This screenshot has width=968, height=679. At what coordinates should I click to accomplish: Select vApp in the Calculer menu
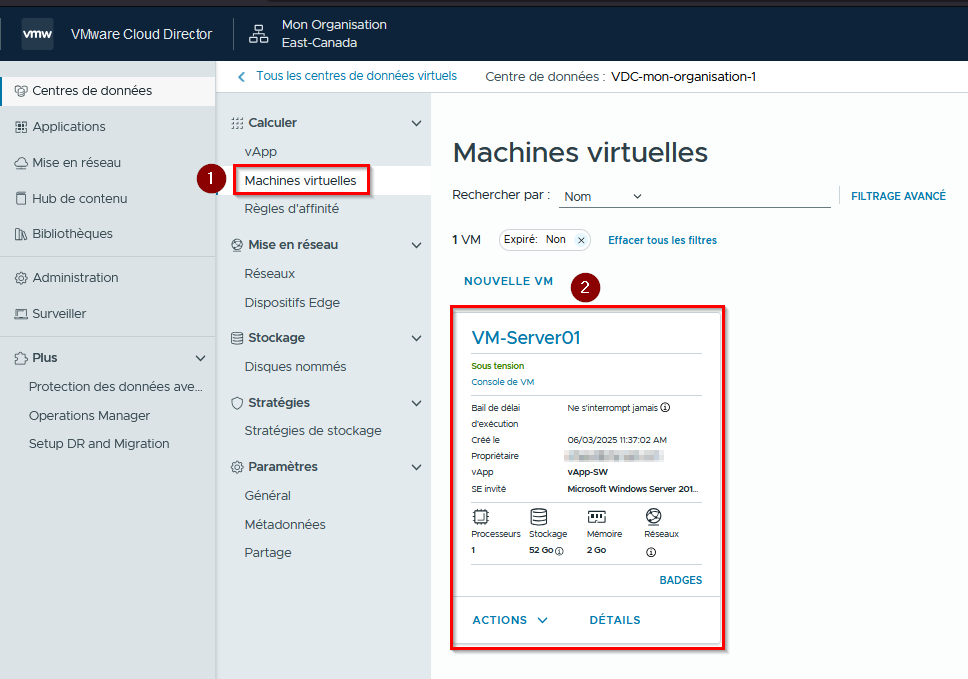click(x=261, y=152)
